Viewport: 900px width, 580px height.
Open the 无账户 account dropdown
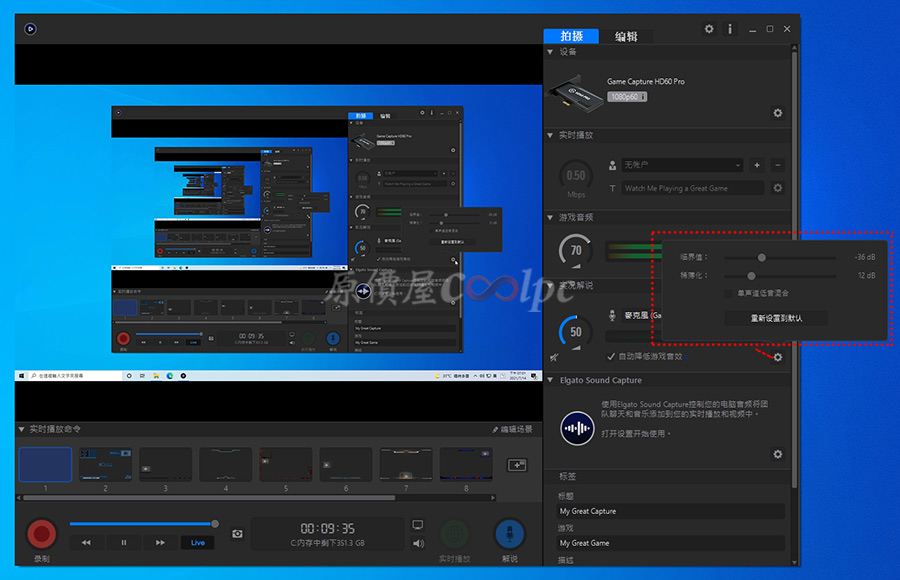[x=682, y=165]
